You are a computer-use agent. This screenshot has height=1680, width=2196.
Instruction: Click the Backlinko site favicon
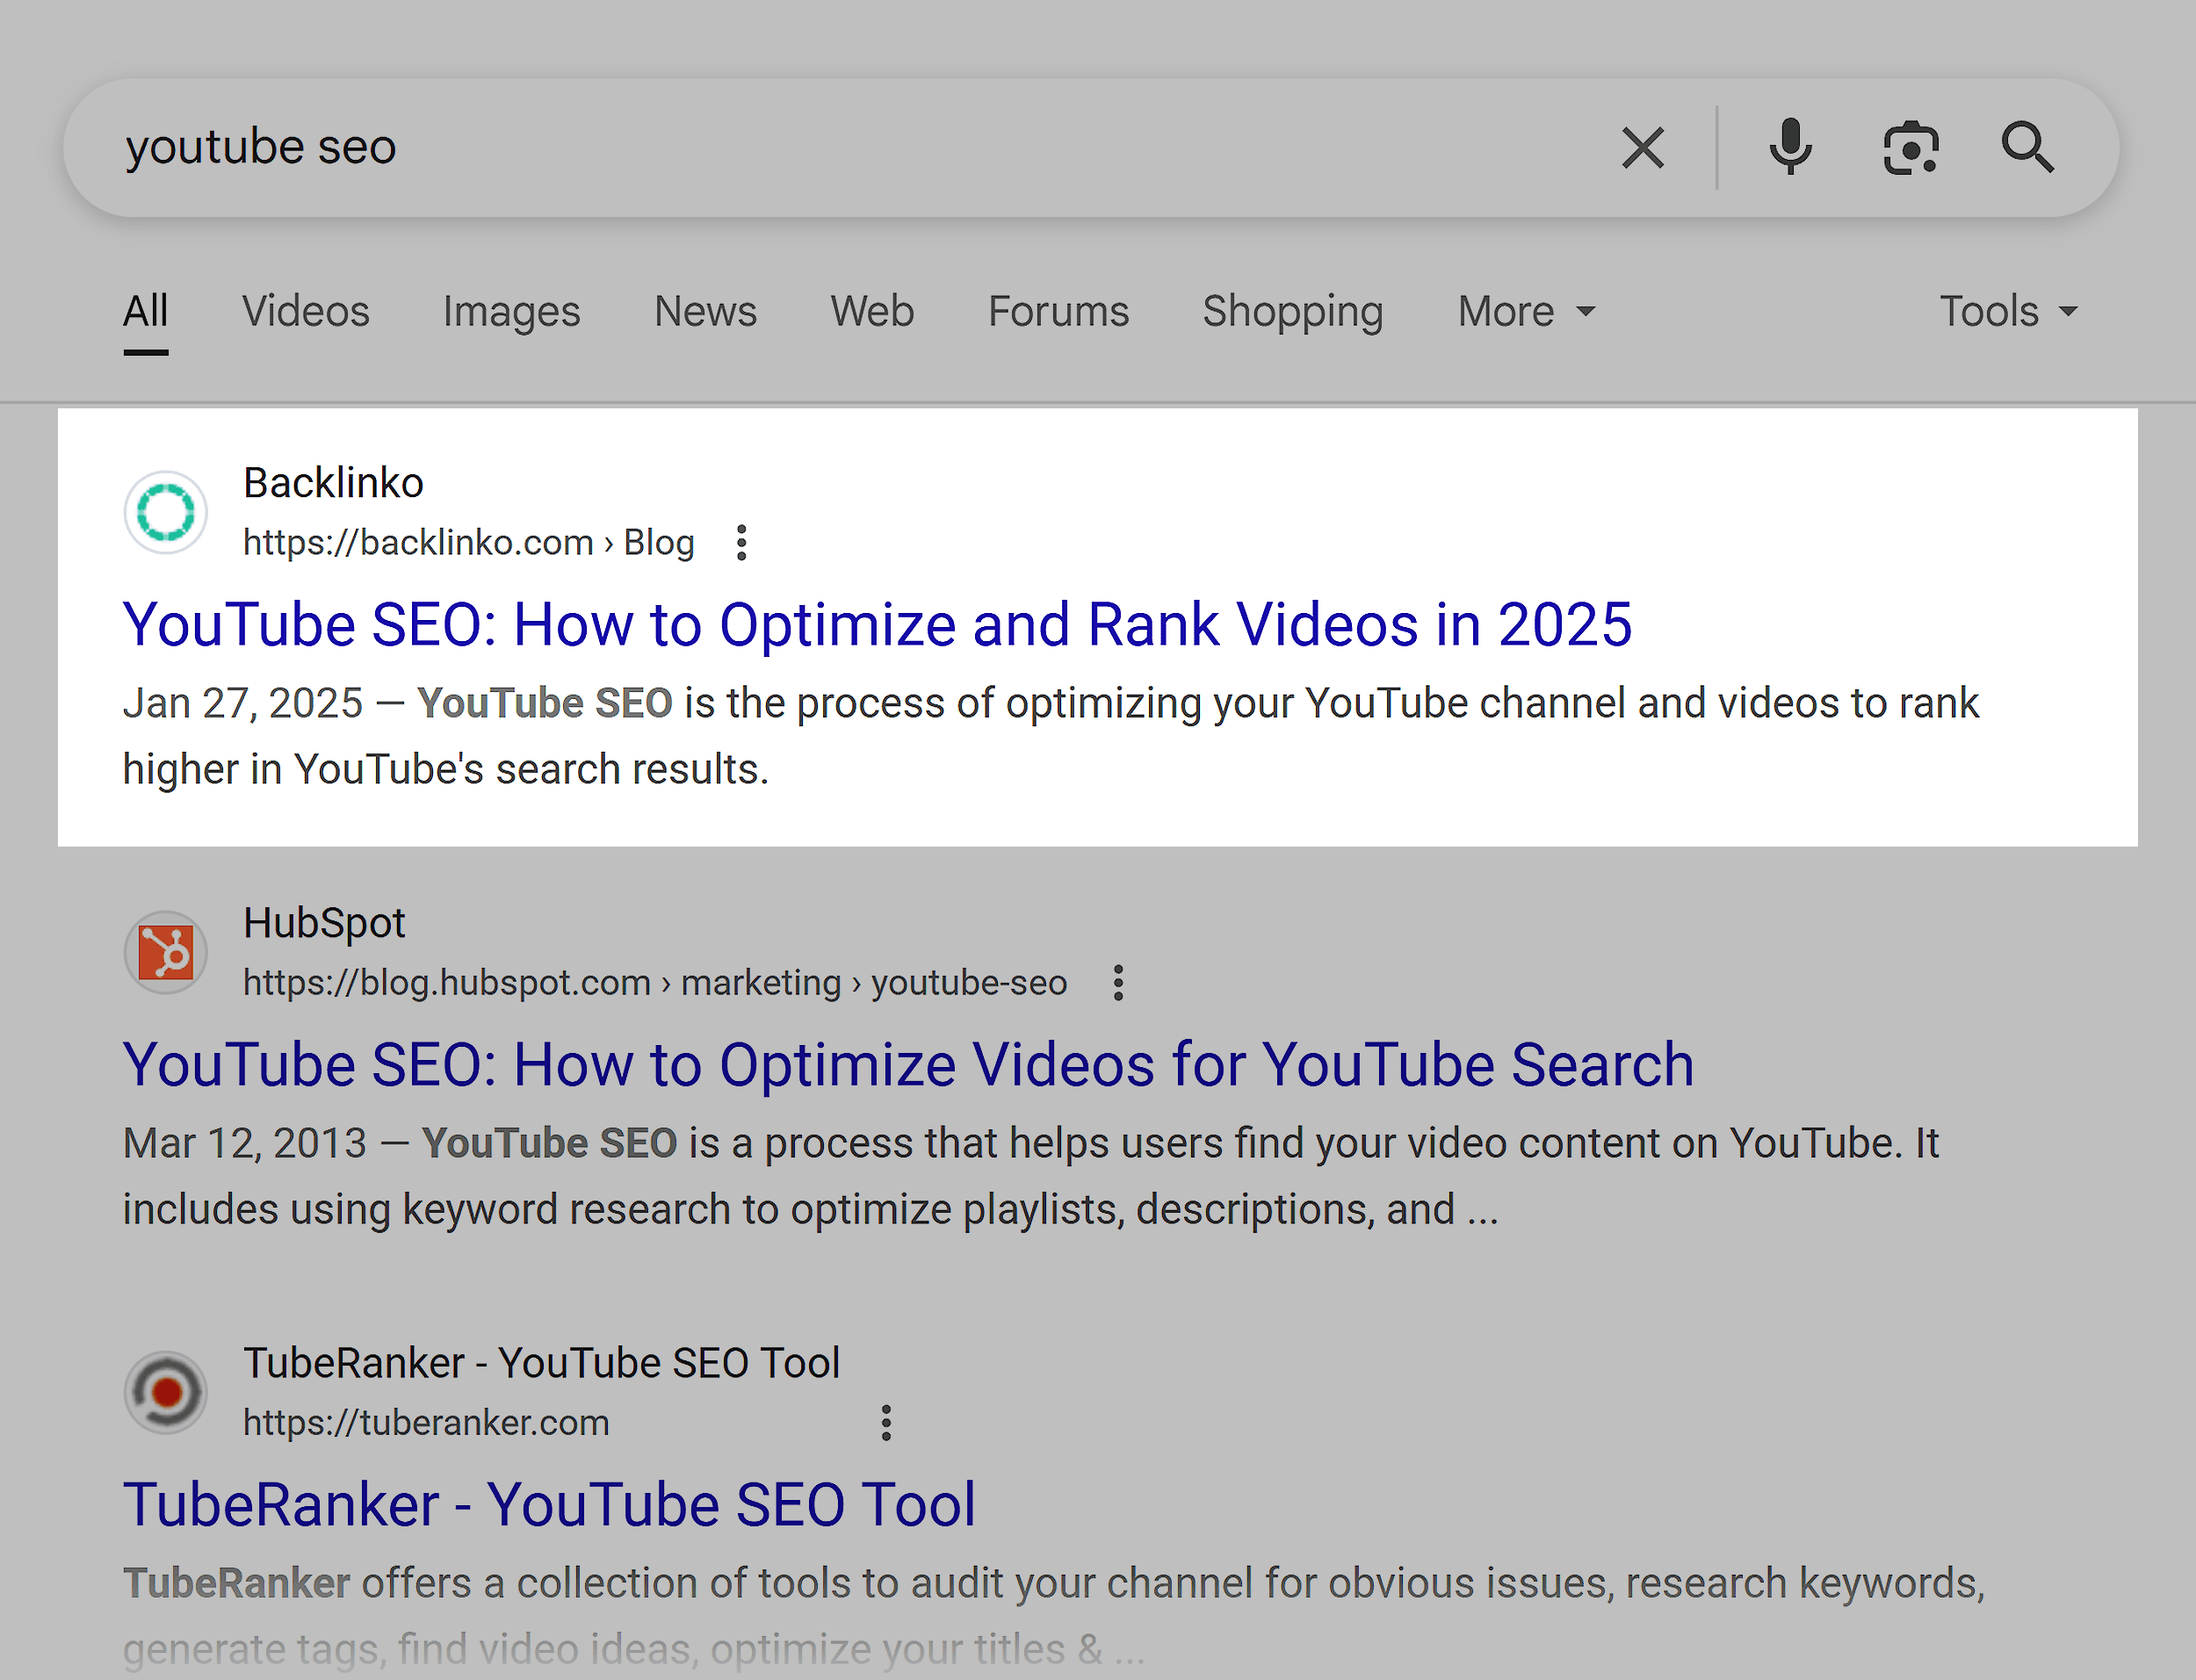(165, 512)
